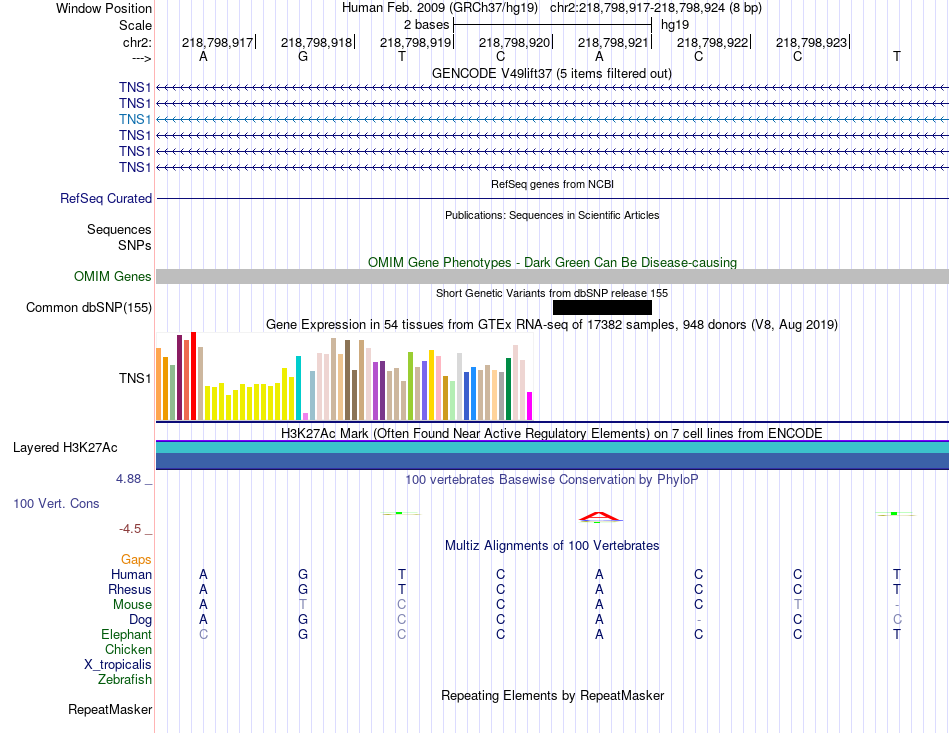Open Publications: Sequences in Scientific Articles title

tap(552, 215)
